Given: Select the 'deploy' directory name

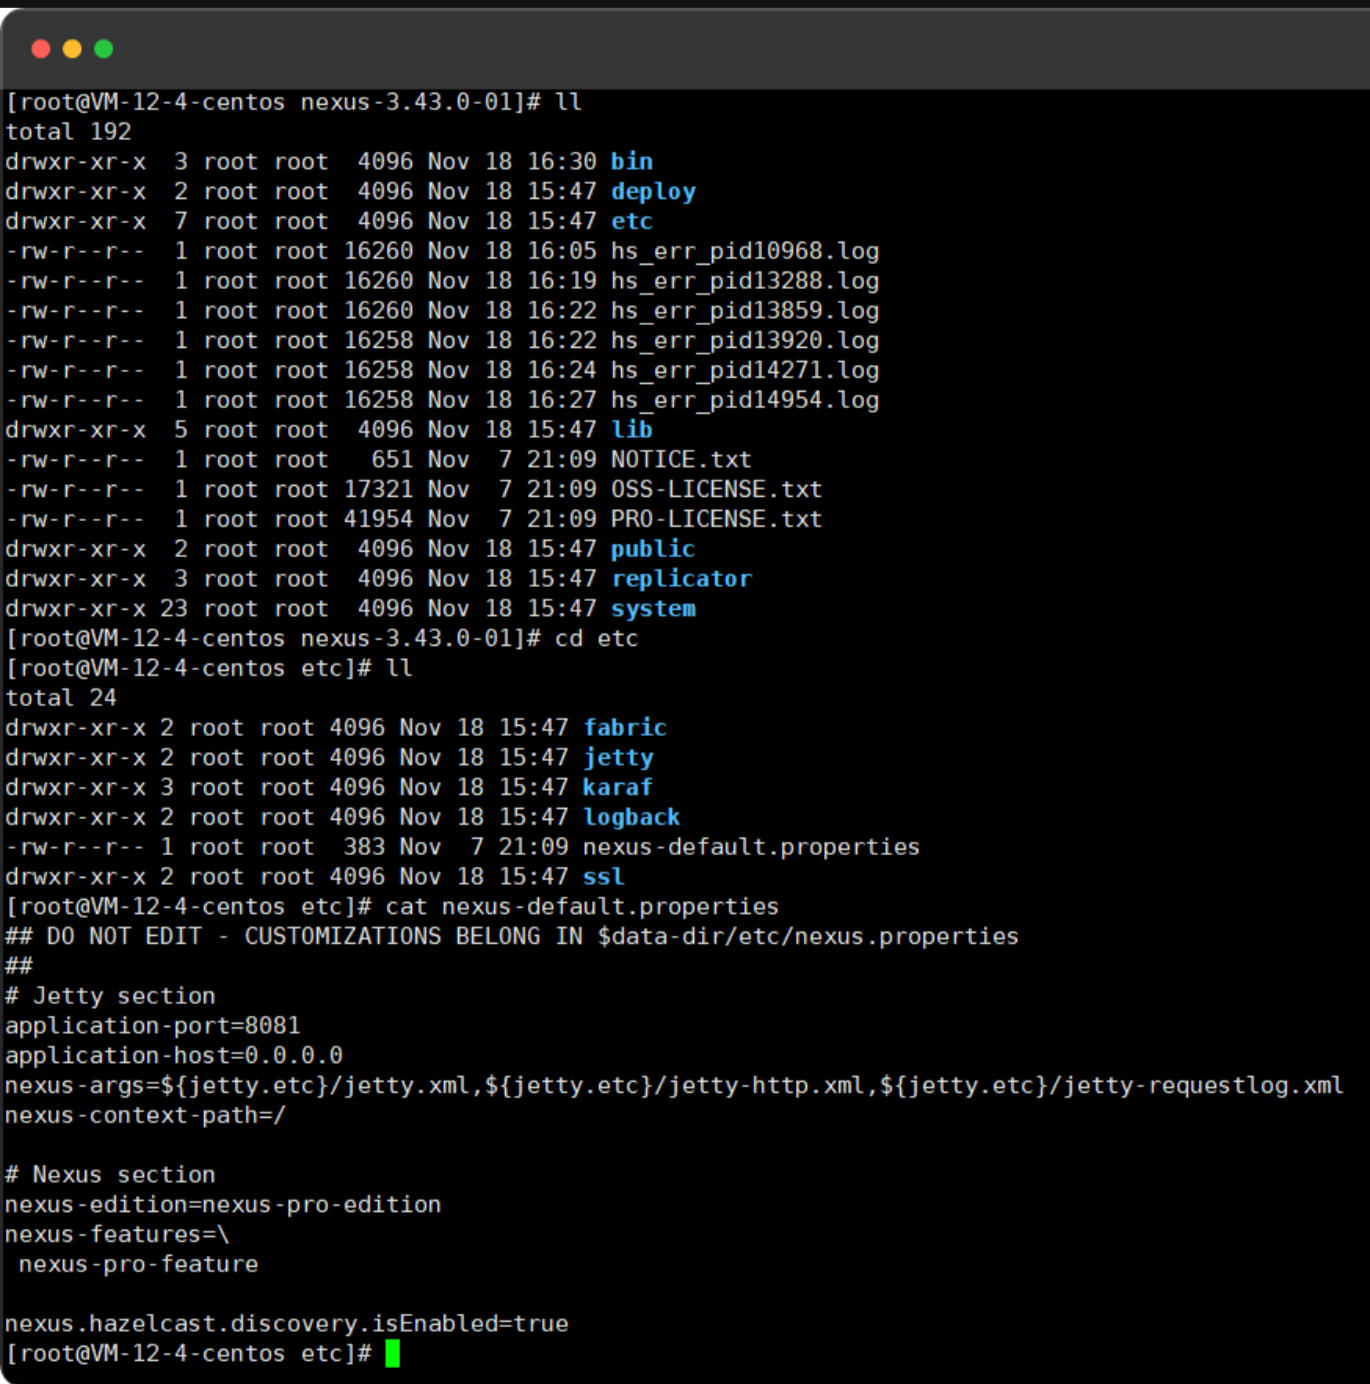Looking at the screenshot, I should point(653,192).
